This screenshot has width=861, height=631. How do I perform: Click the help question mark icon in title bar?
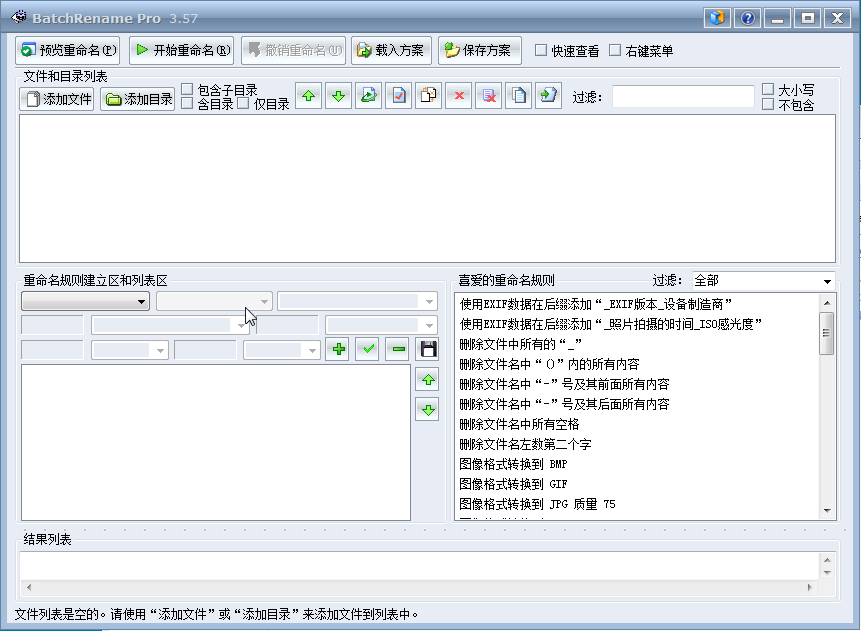(x=746, y=18)
